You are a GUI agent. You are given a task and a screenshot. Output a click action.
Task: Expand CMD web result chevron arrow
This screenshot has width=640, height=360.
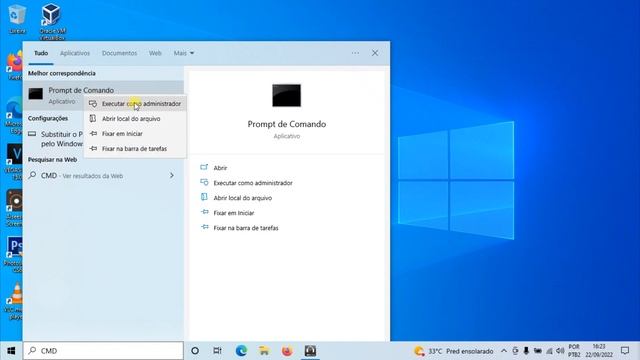coord(172,176)
